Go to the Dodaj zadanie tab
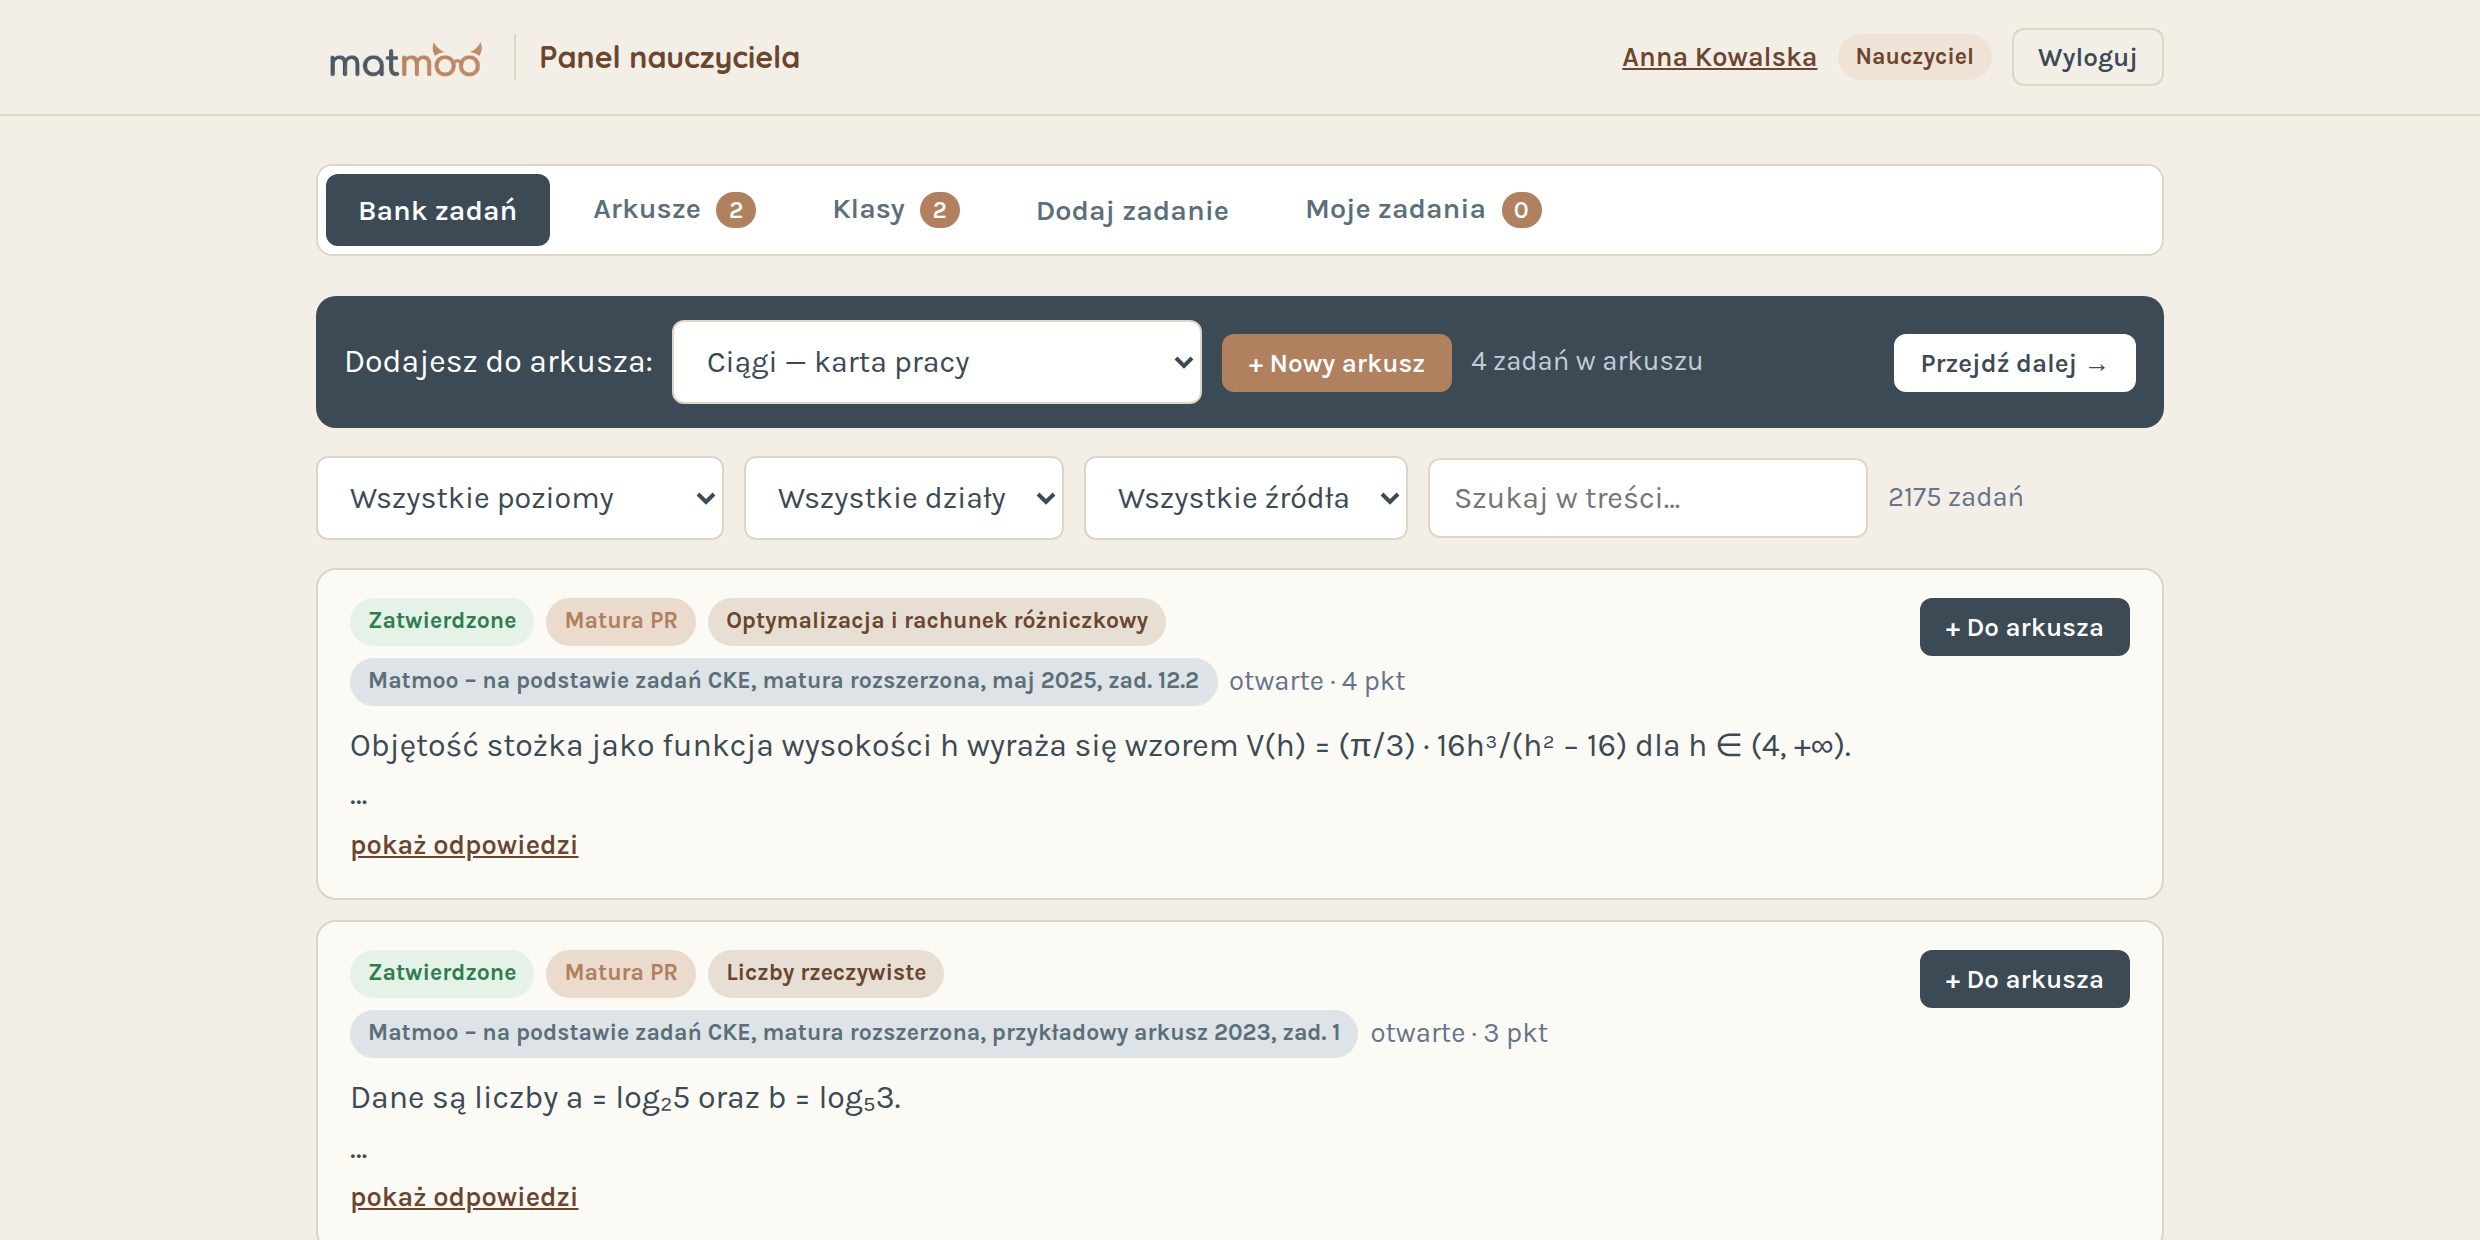This screenshot has width=2480, height=1240. point(1132,210)
